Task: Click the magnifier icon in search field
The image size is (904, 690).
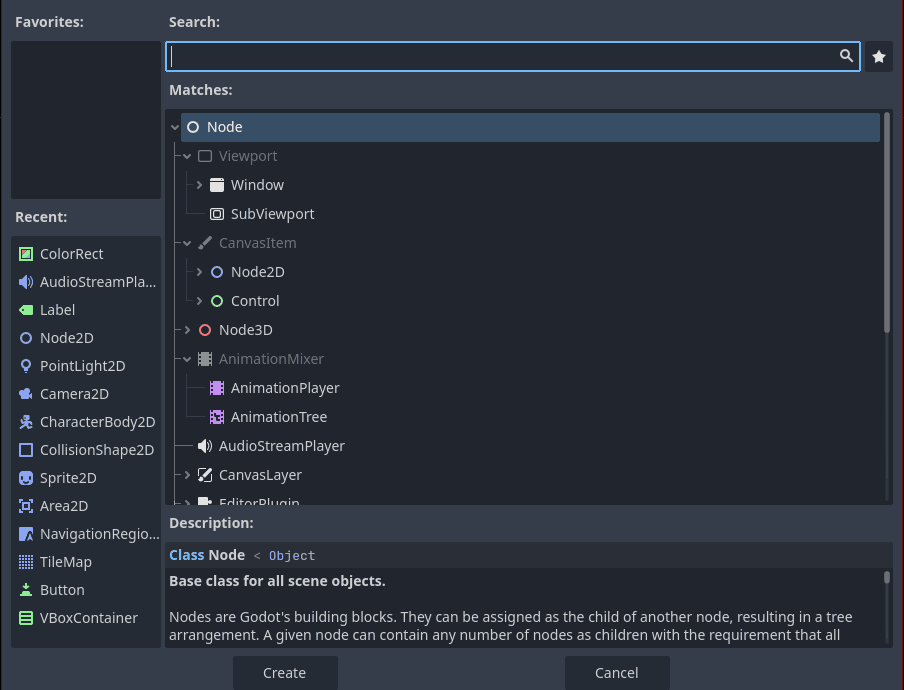Action: point(846,56)
